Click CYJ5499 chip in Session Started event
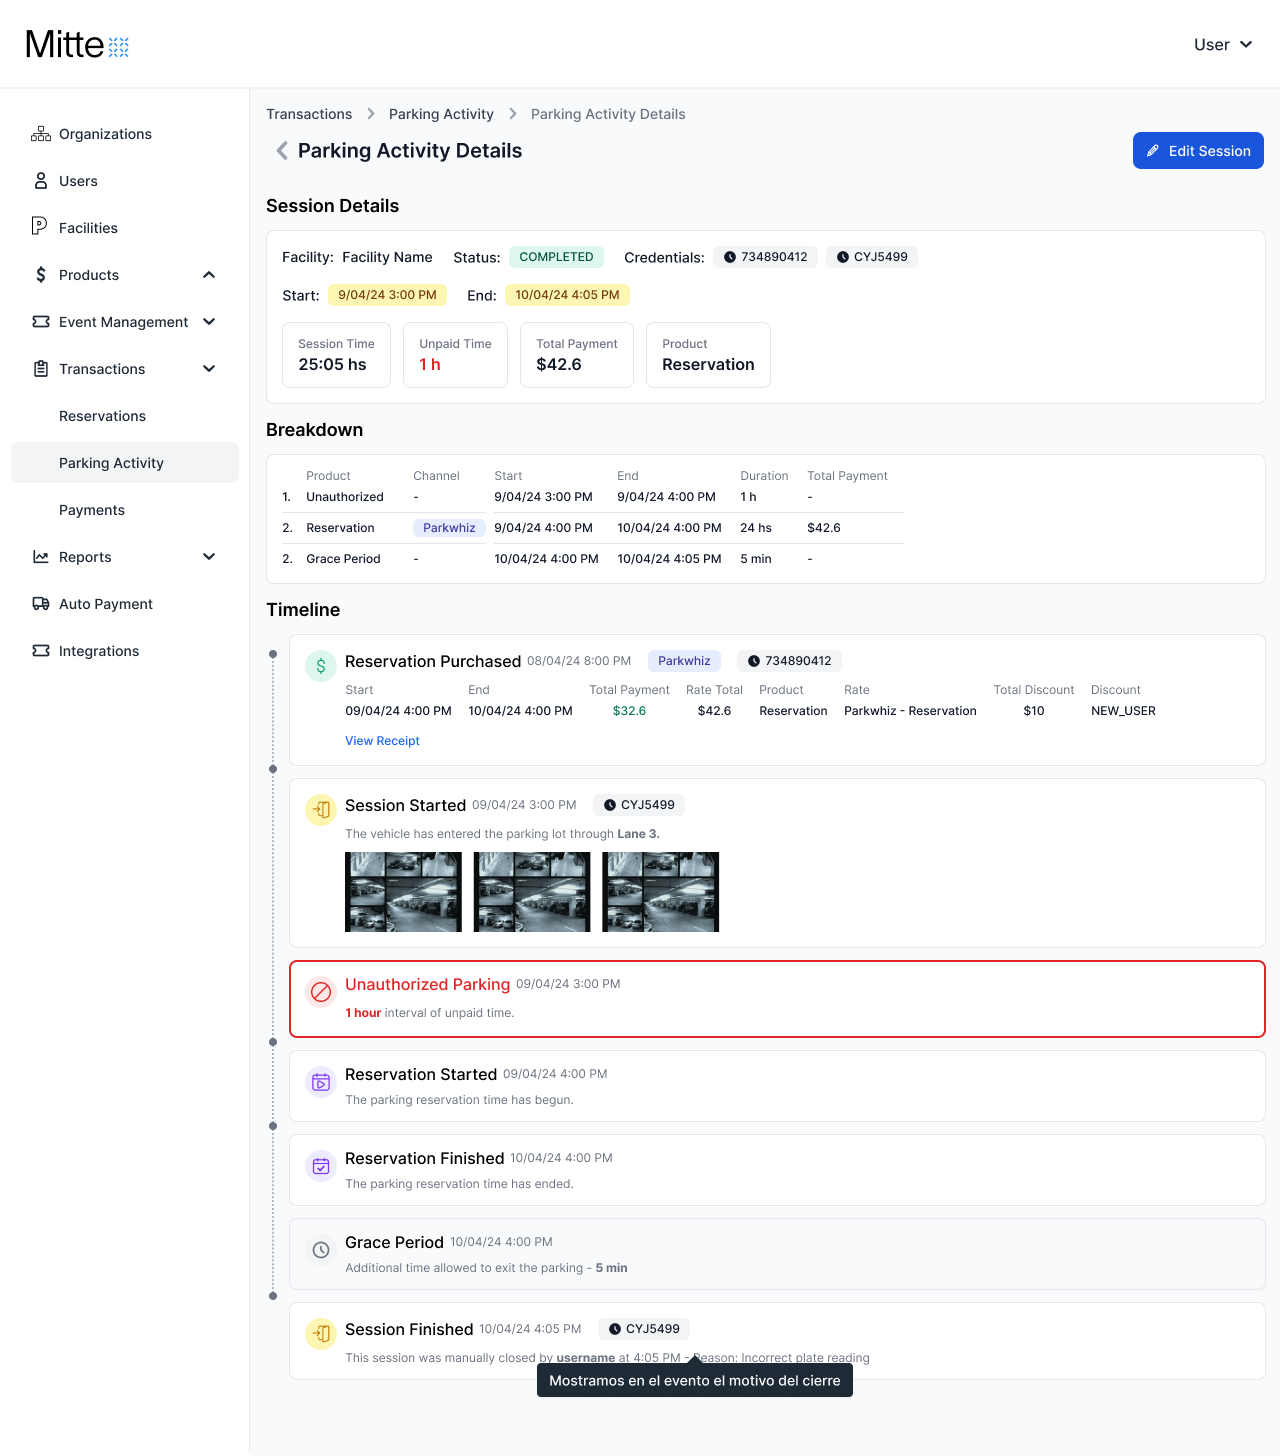Screen dimensions: 1280x1456 point(639,805)
